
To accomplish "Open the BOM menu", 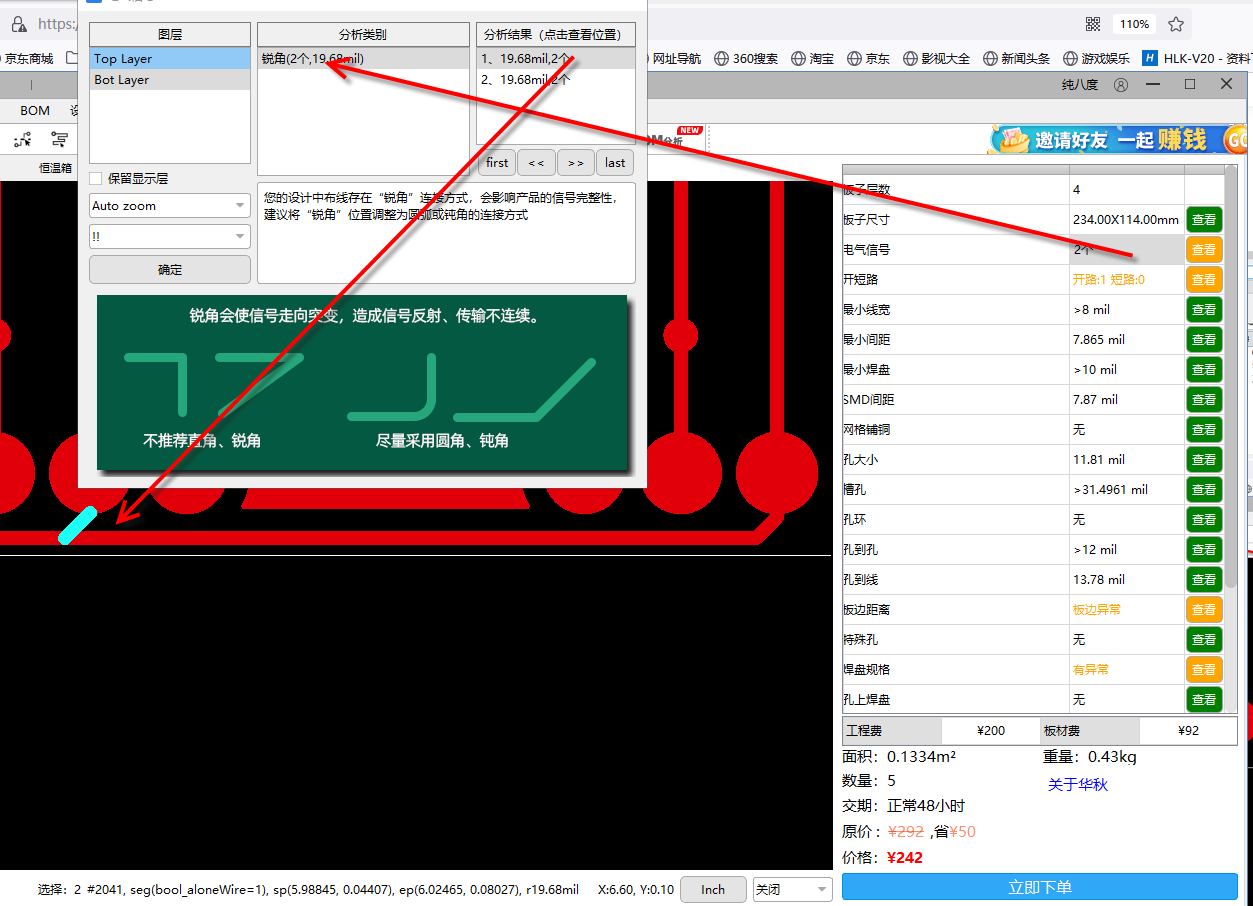I will 35,111.
